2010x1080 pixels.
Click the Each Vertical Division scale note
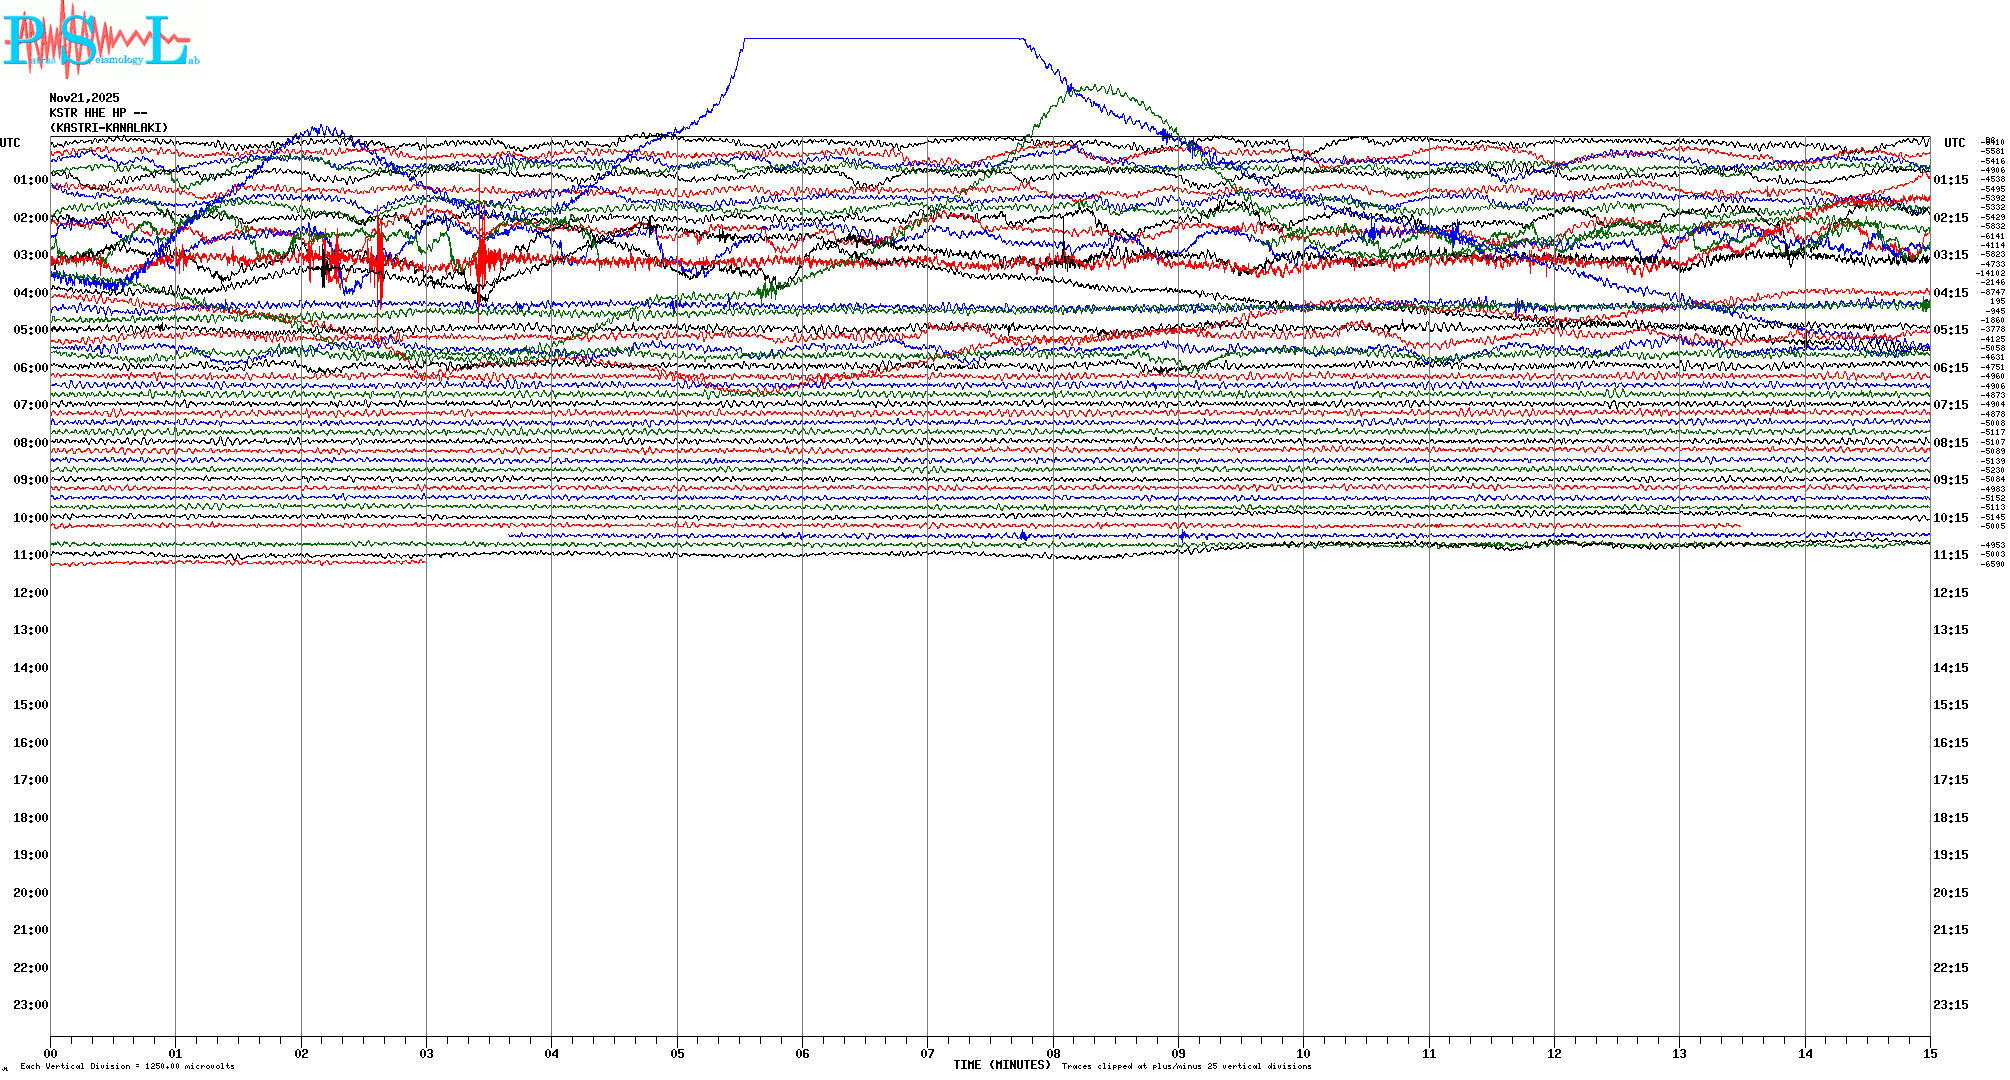[127, 1066]
